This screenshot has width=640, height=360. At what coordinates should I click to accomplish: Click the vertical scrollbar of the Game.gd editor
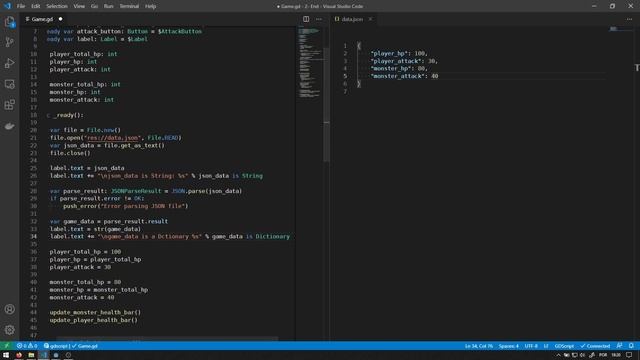pyautogui.click(x=326, y=105)
